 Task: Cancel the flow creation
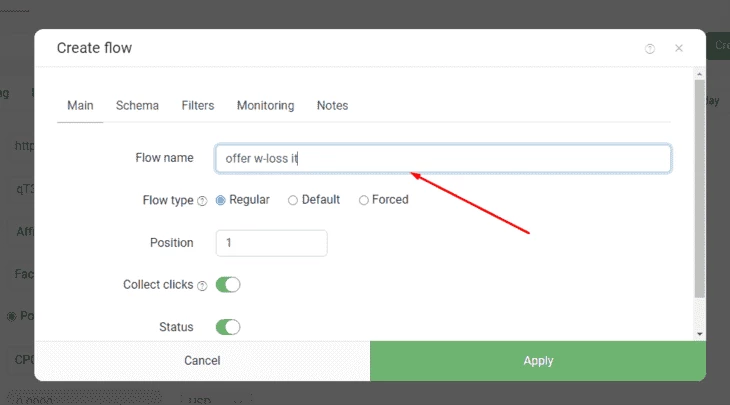202,361
